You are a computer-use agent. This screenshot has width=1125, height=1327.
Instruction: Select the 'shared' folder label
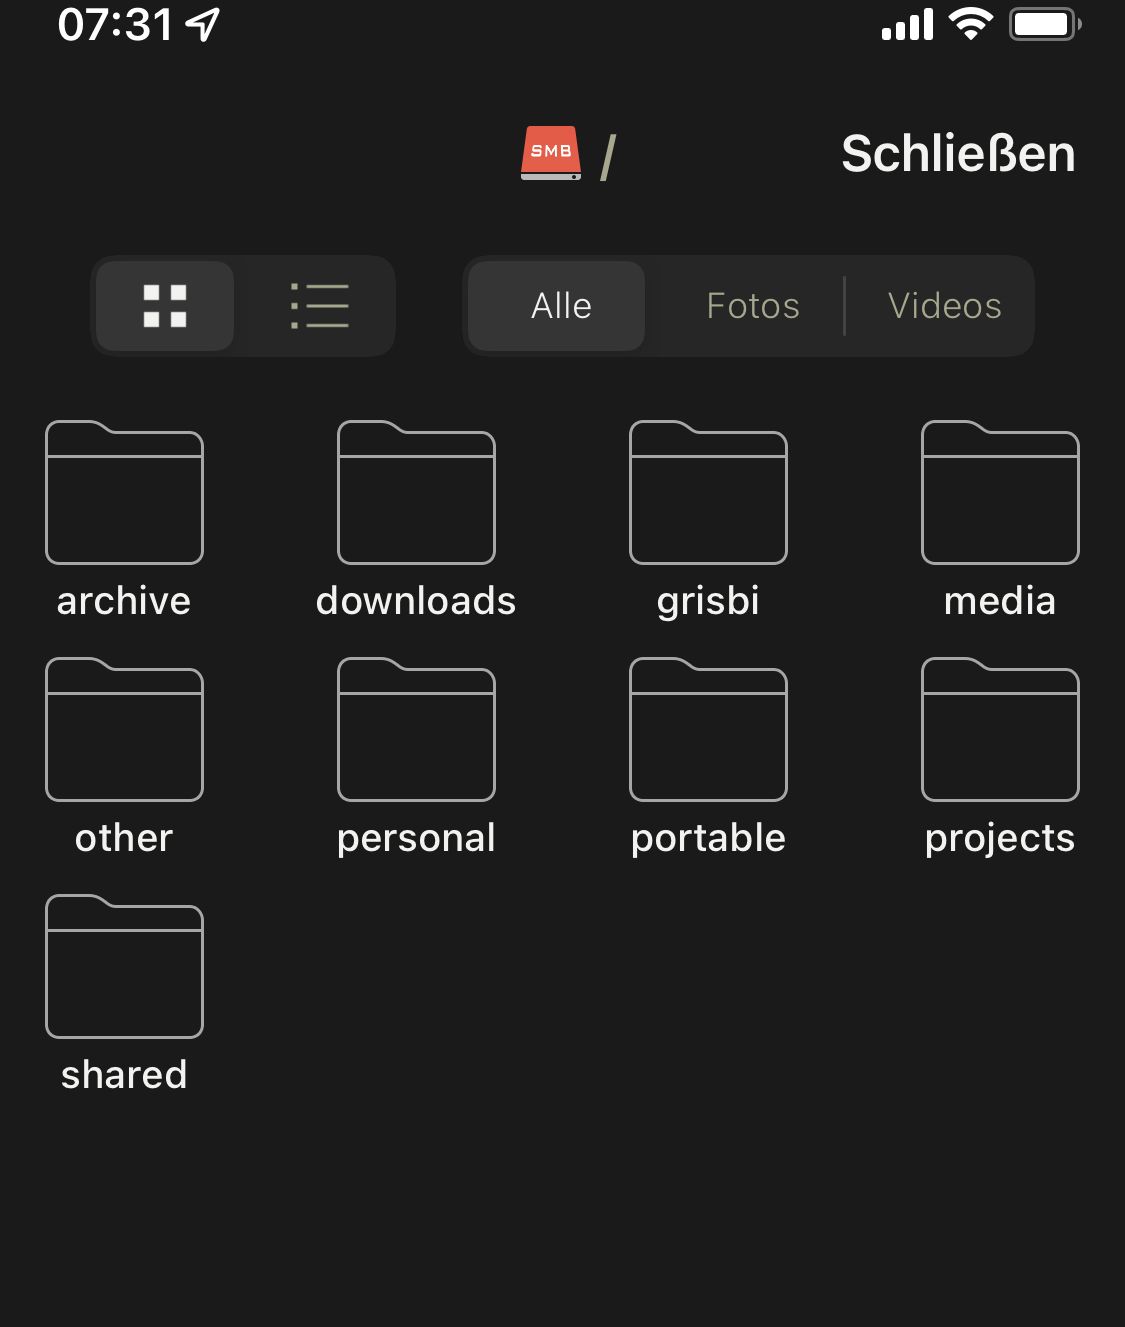(124, 1075)
